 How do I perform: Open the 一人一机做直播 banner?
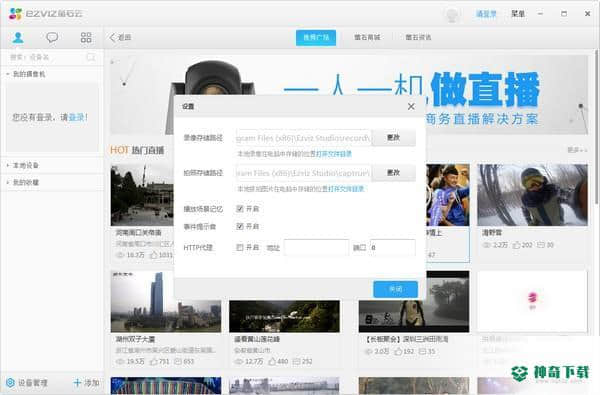(349, 95)
